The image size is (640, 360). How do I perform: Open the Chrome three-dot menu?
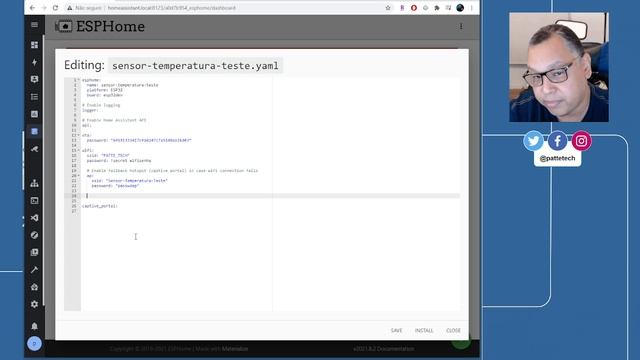(472, 8)
